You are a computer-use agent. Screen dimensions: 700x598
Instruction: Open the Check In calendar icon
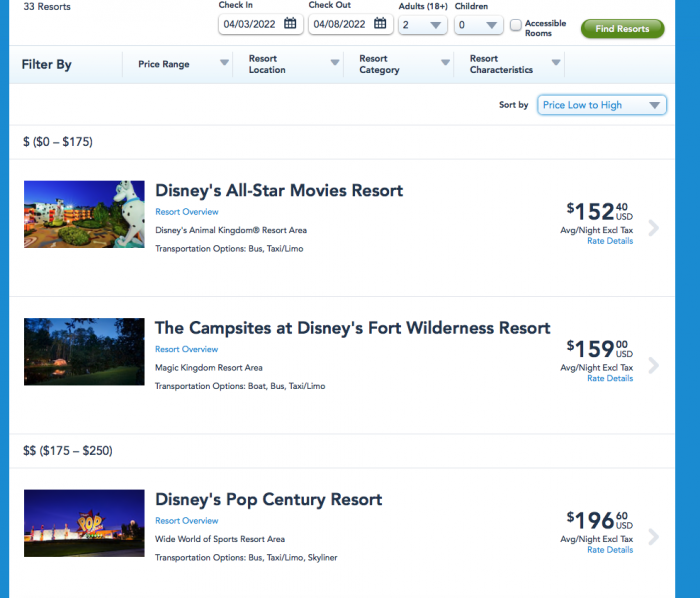pos(290,24)
